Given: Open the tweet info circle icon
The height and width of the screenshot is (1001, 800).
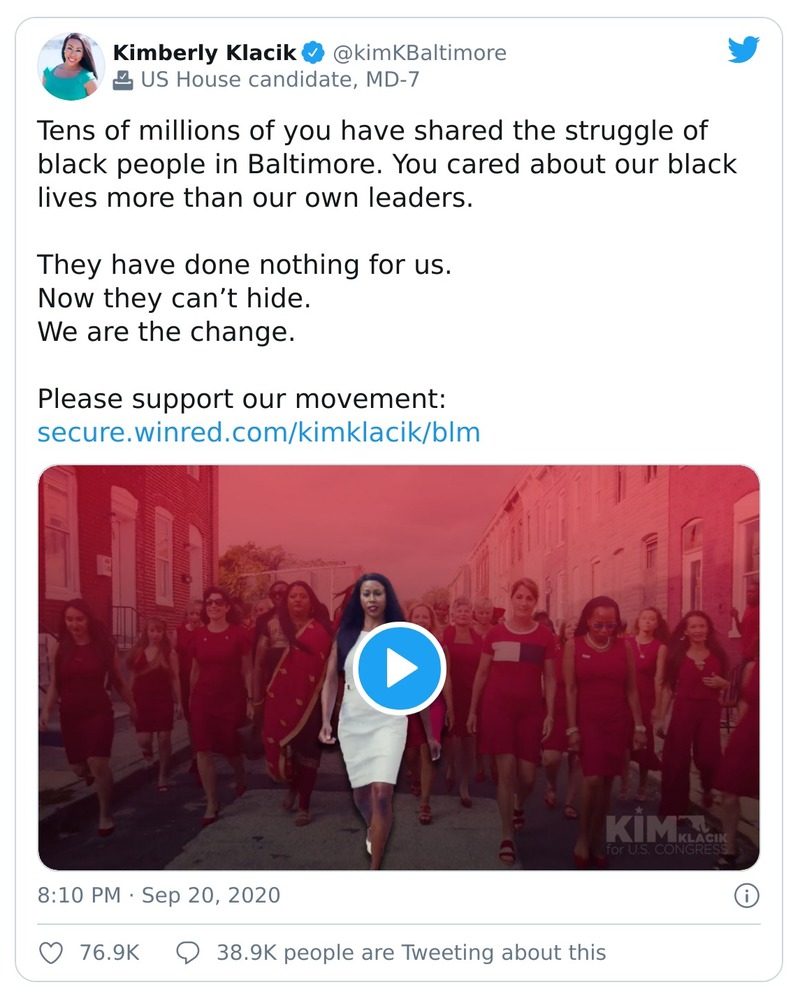Looking at the screenshot, I should tap(746, 896).
